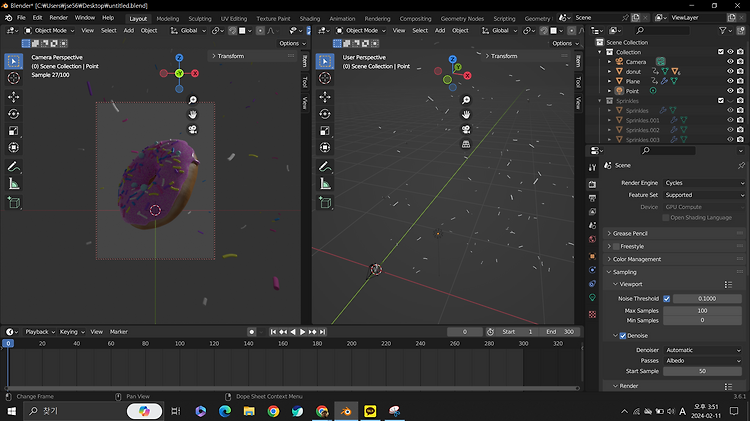Viewport: 750px width, 421px height.
Task: Select the Rotate tool in left viewport
Action: [x=13, y=114]
